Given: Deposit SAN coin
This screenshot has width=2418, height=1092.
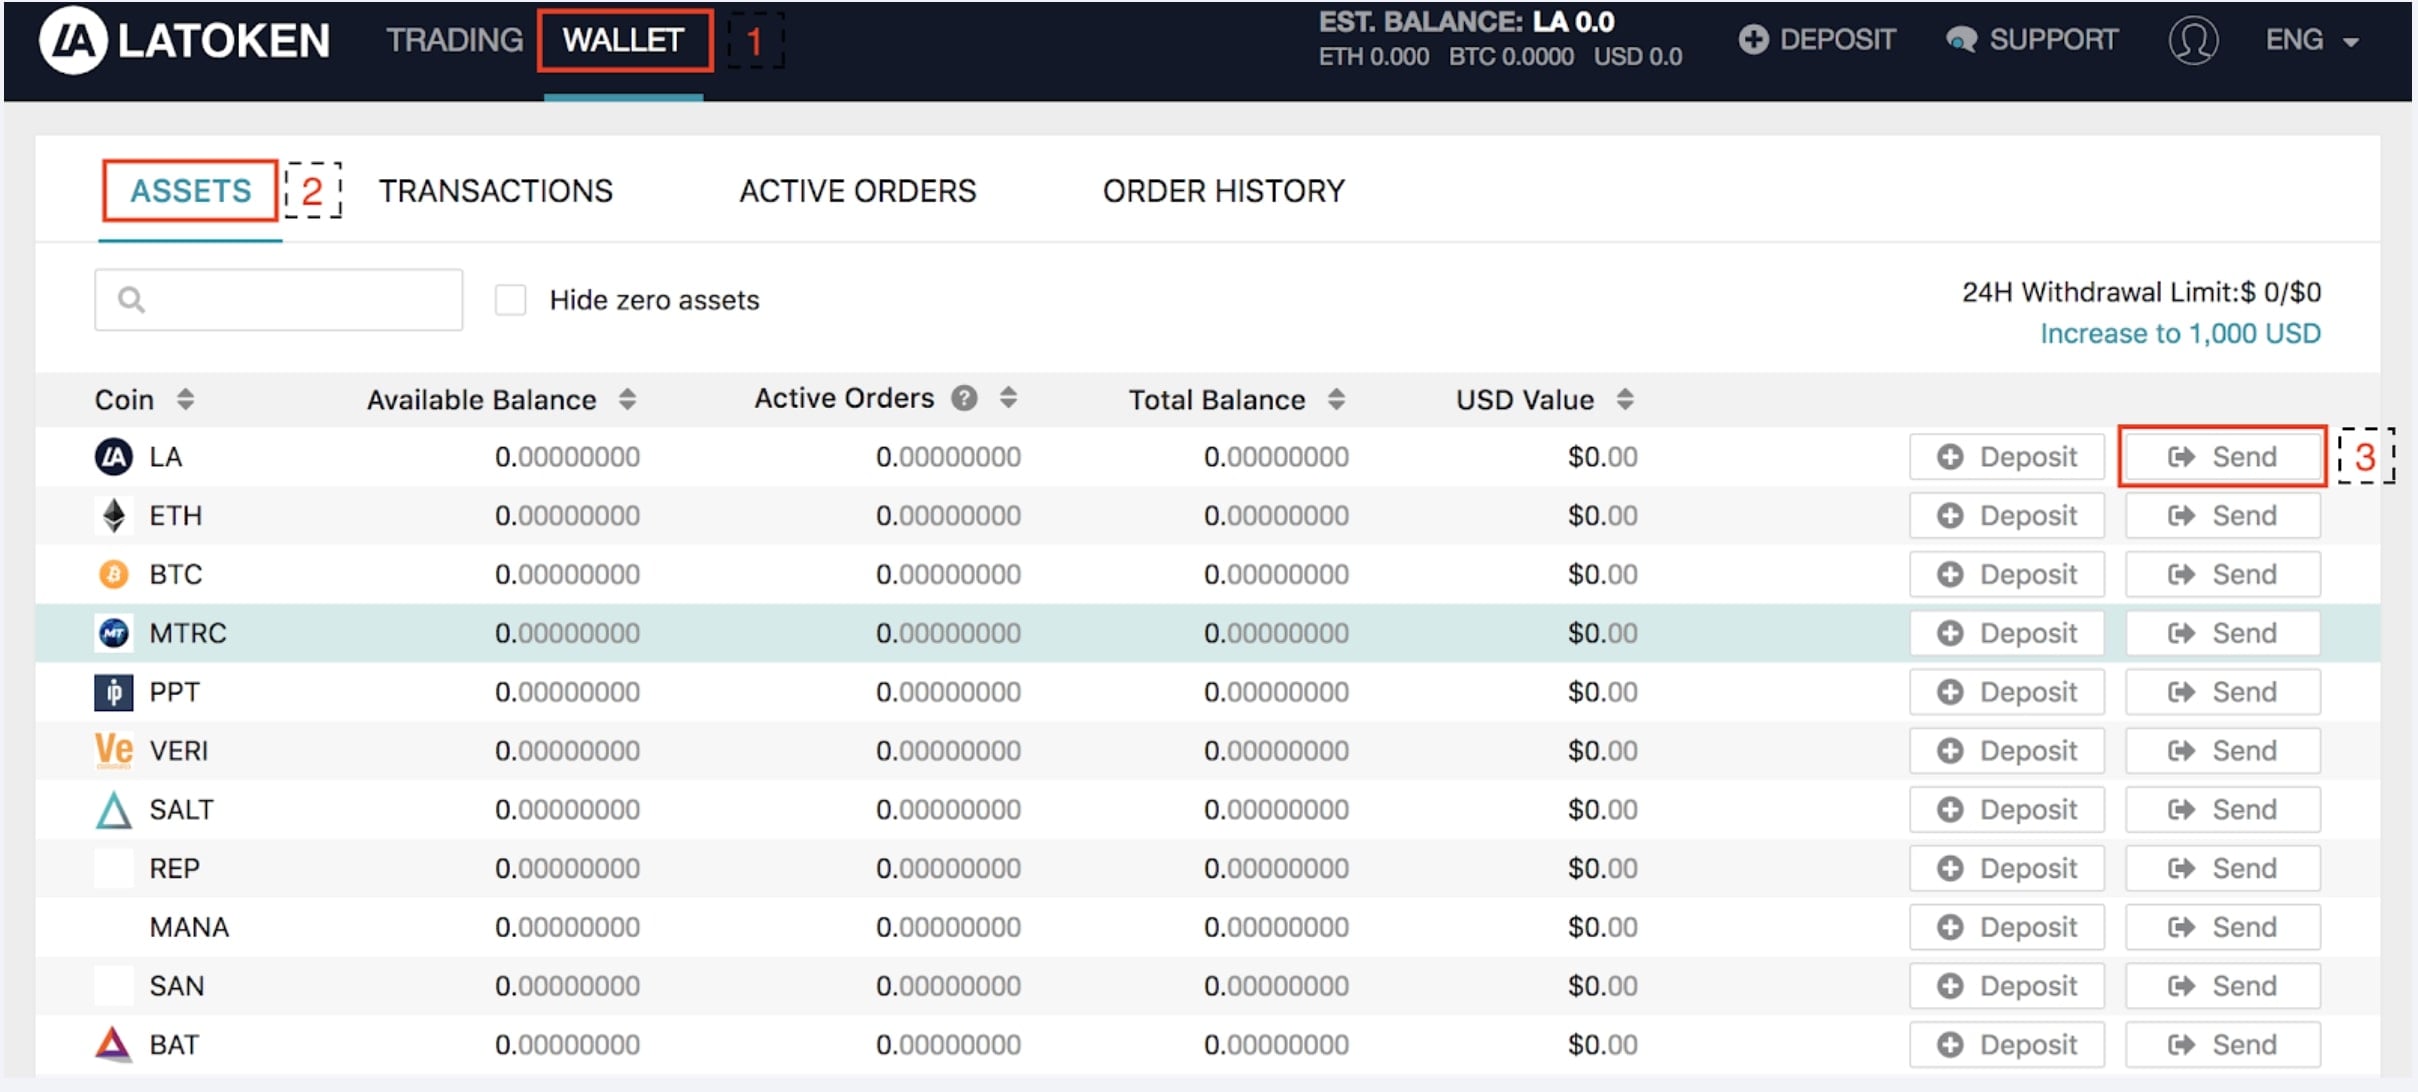Looking at the screenshot, I should 2007,986.
